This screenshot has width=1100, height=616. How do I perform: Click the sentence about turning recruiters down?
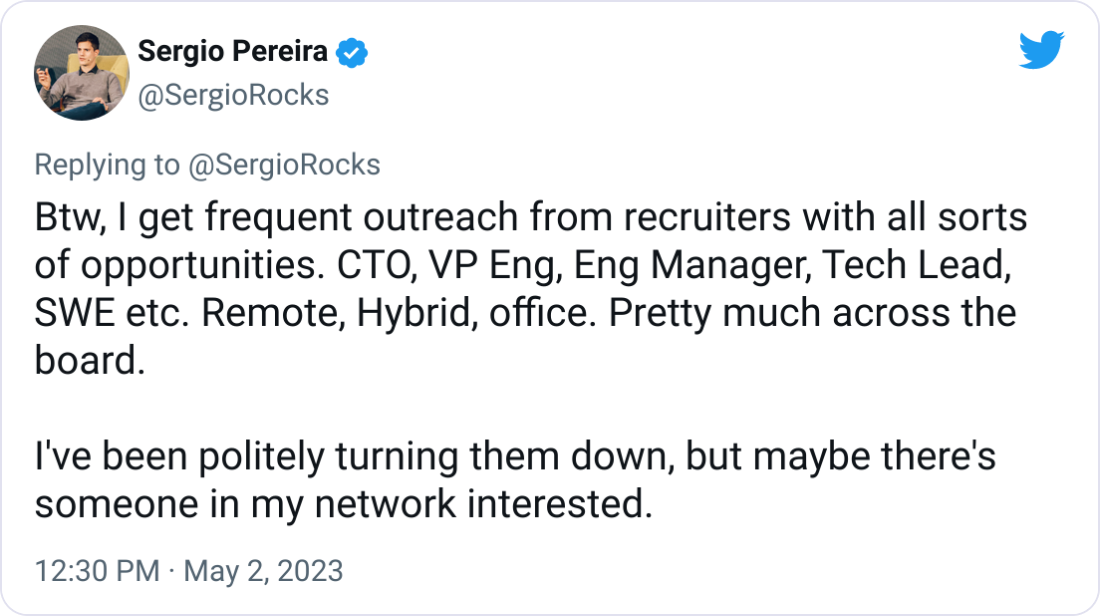tap(515, 457)
